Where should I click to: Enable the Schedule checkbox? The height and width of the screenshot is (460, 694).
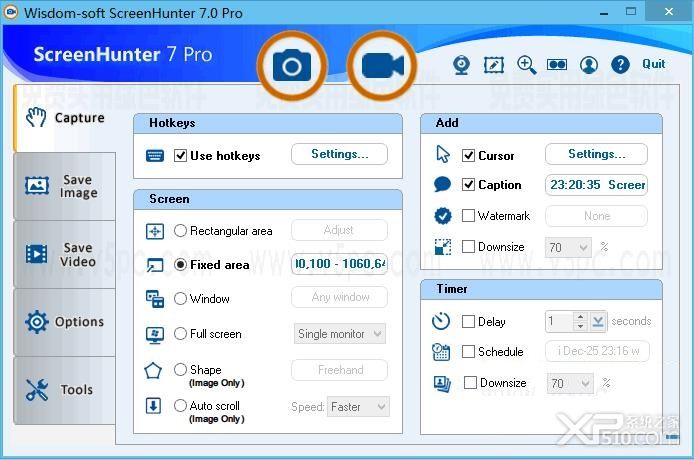coord(468,352)
